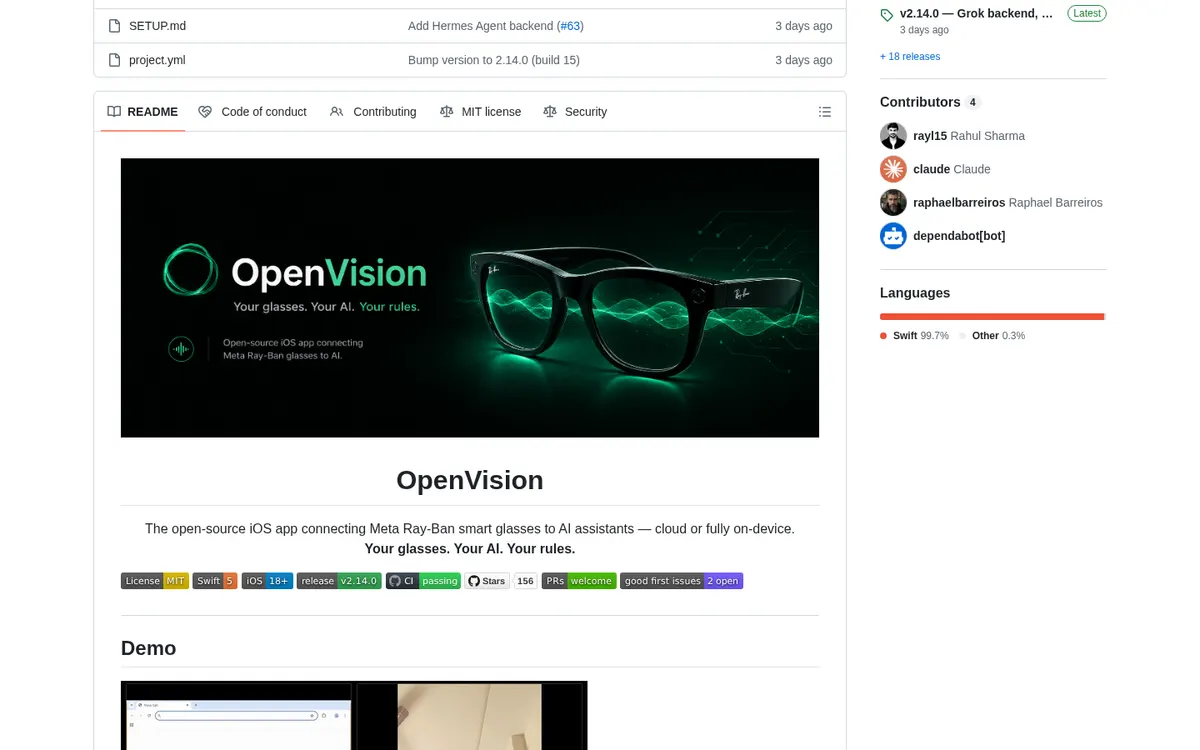Click the 156 stars count badge
Viewport: 1200px width, 750px height.
[525, 581]
